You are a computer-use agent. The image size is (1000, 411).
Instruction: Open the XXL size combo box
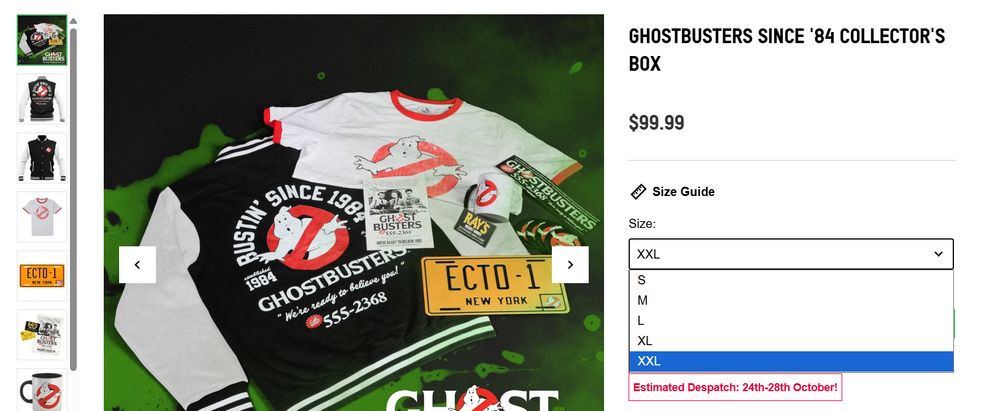(791, 254)
